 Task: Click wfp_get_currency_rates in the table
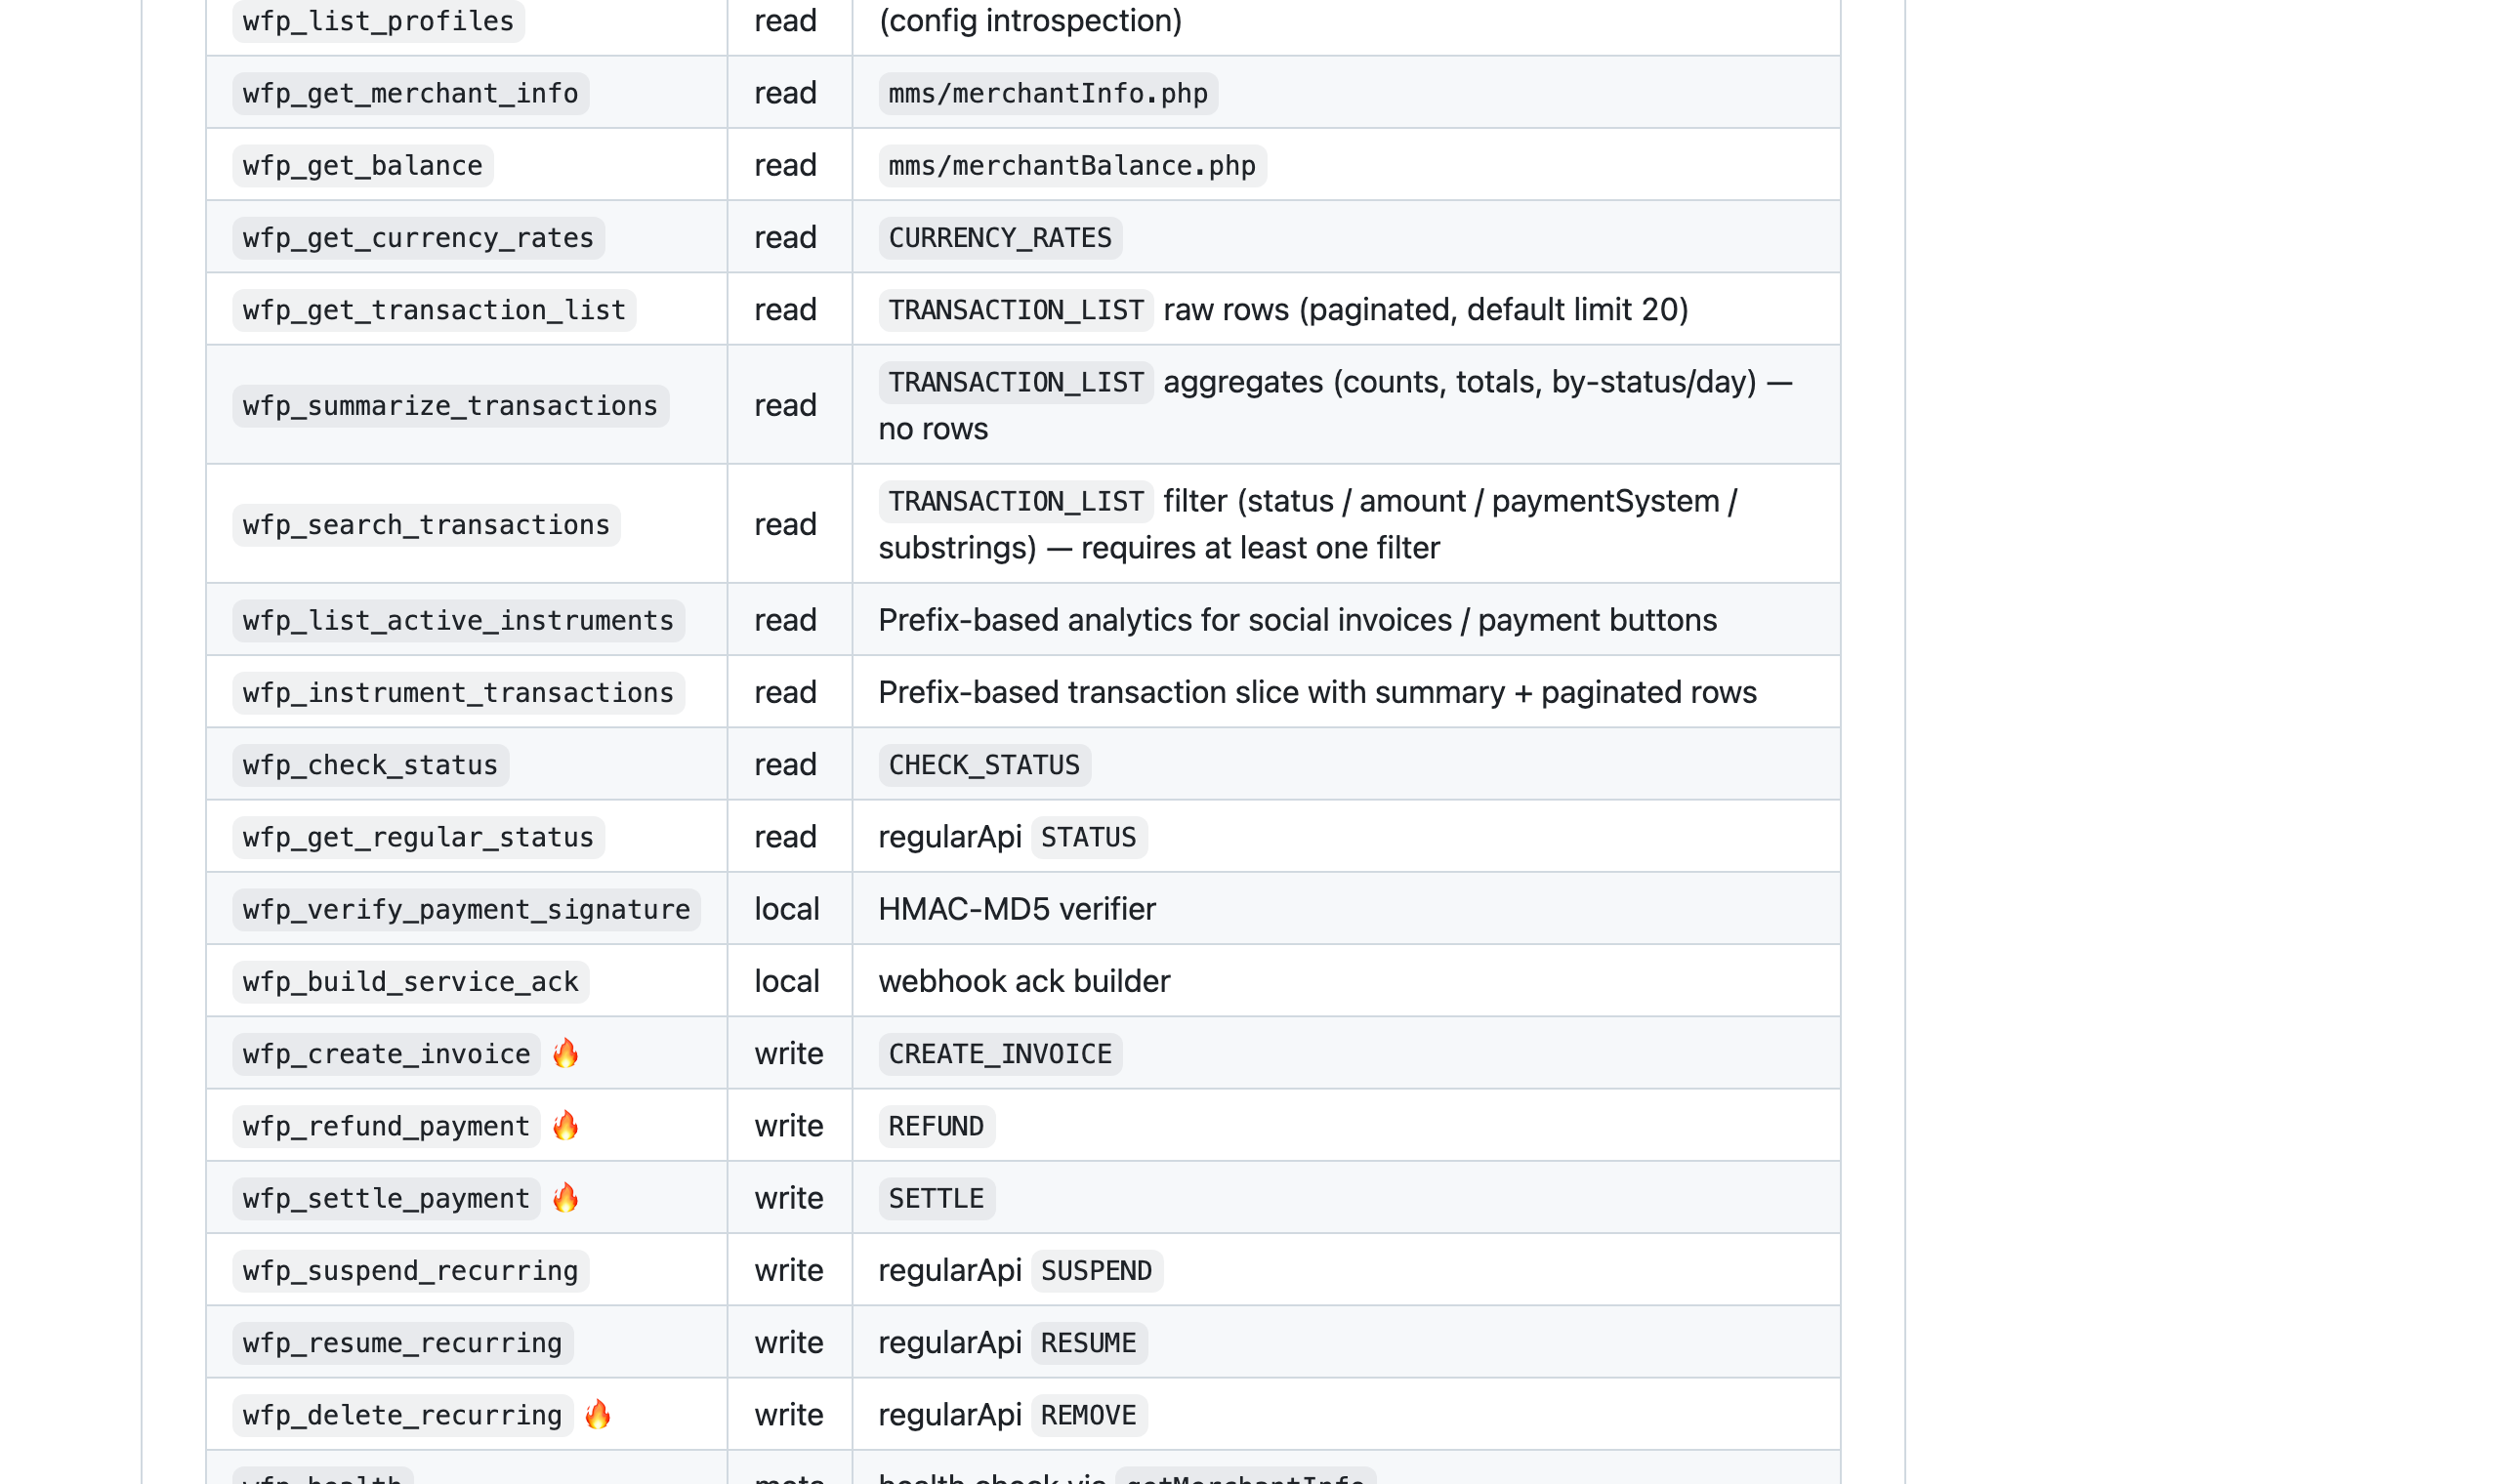pyautogui.click(x=419, y=237)
